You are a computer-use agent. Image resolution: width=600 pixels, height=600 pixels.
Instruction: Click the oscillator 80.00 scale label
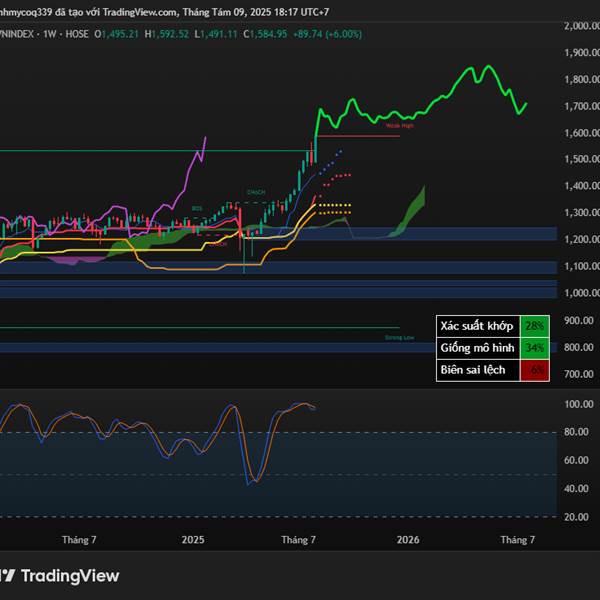click(576, 432)
